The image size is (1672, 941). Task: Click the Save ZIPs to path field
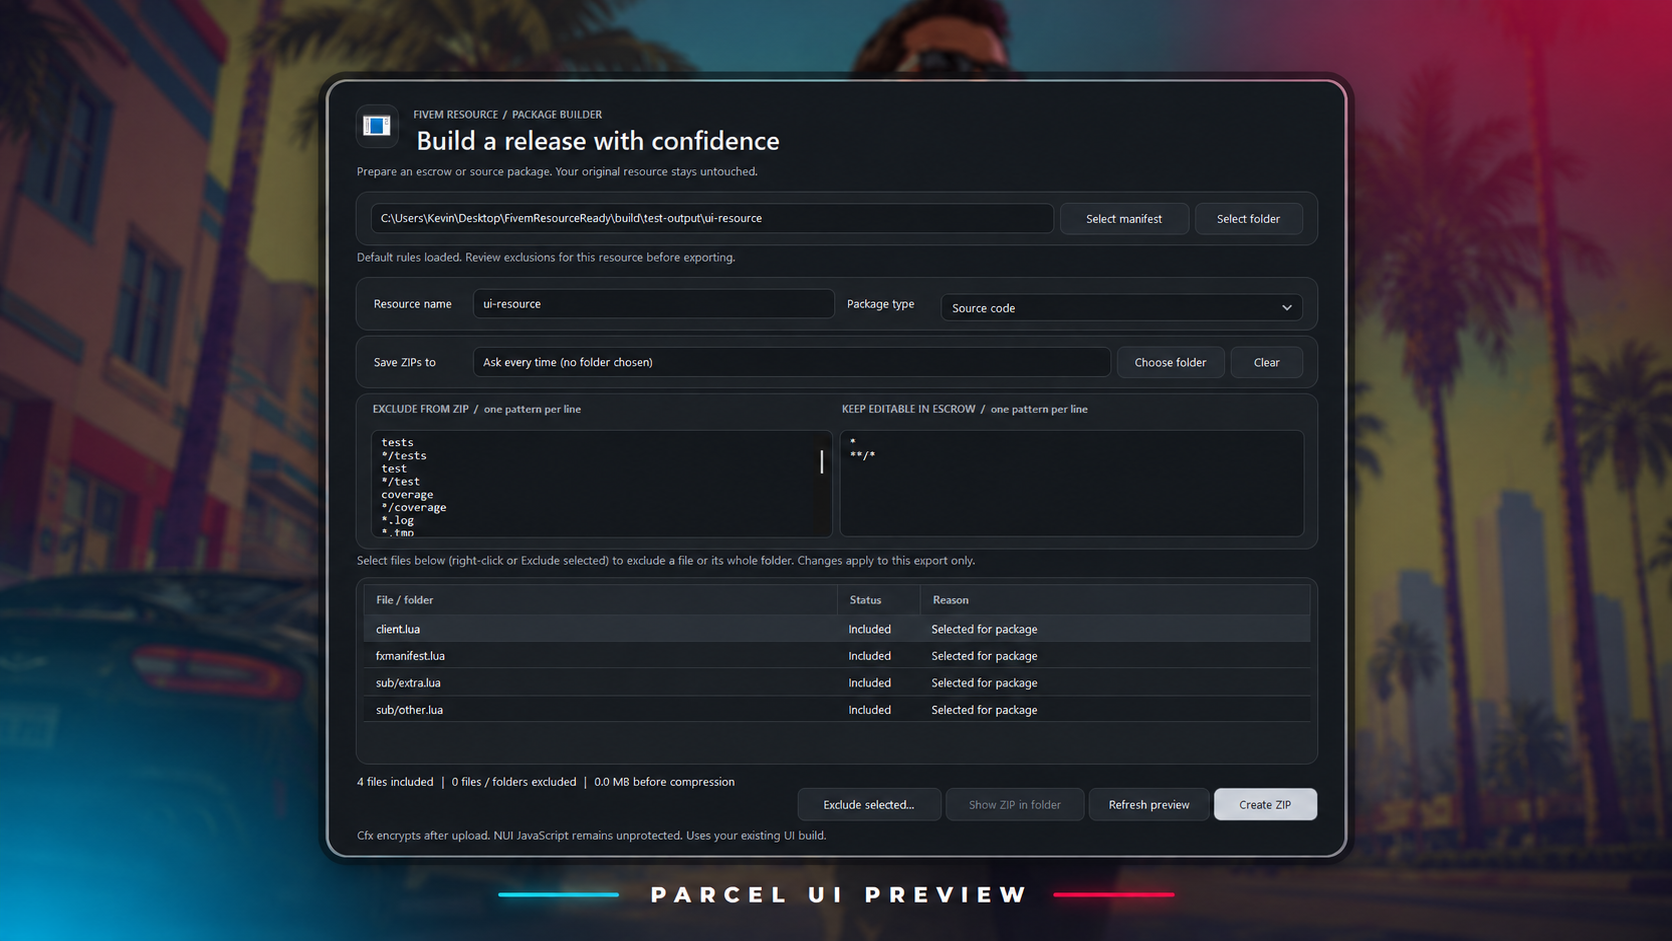[x=791, y=362]
